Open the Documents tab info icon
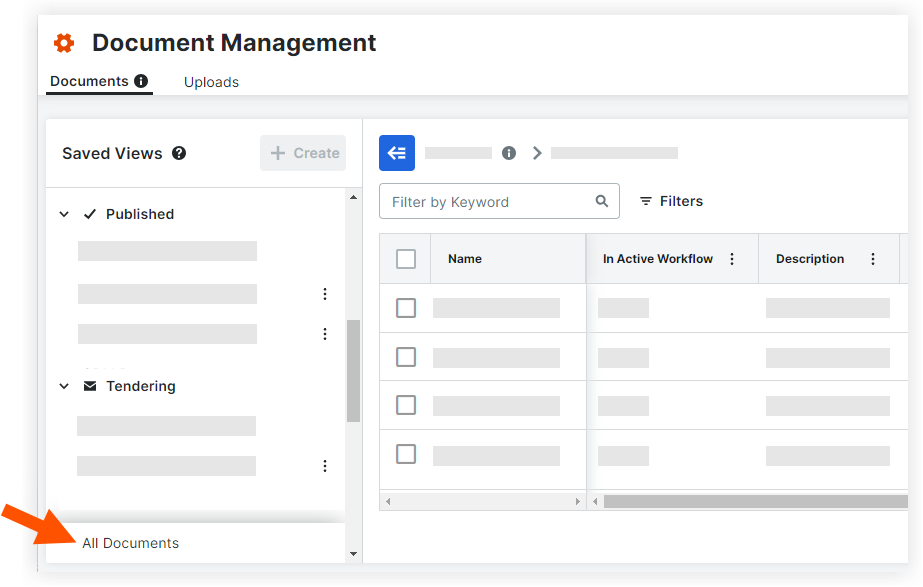923x587 pixels. 141,81
